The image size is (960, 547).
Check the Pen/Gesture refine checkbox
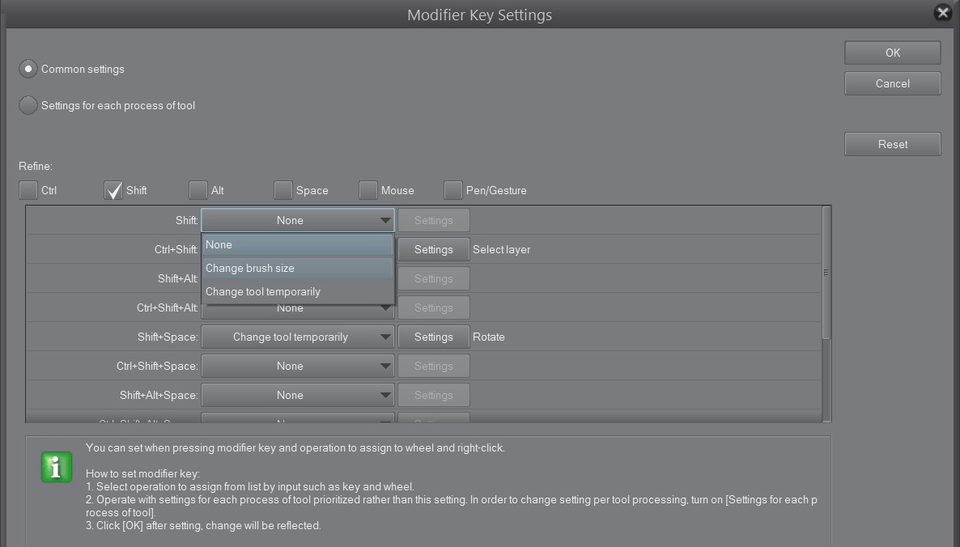click(x=453, y=190)
